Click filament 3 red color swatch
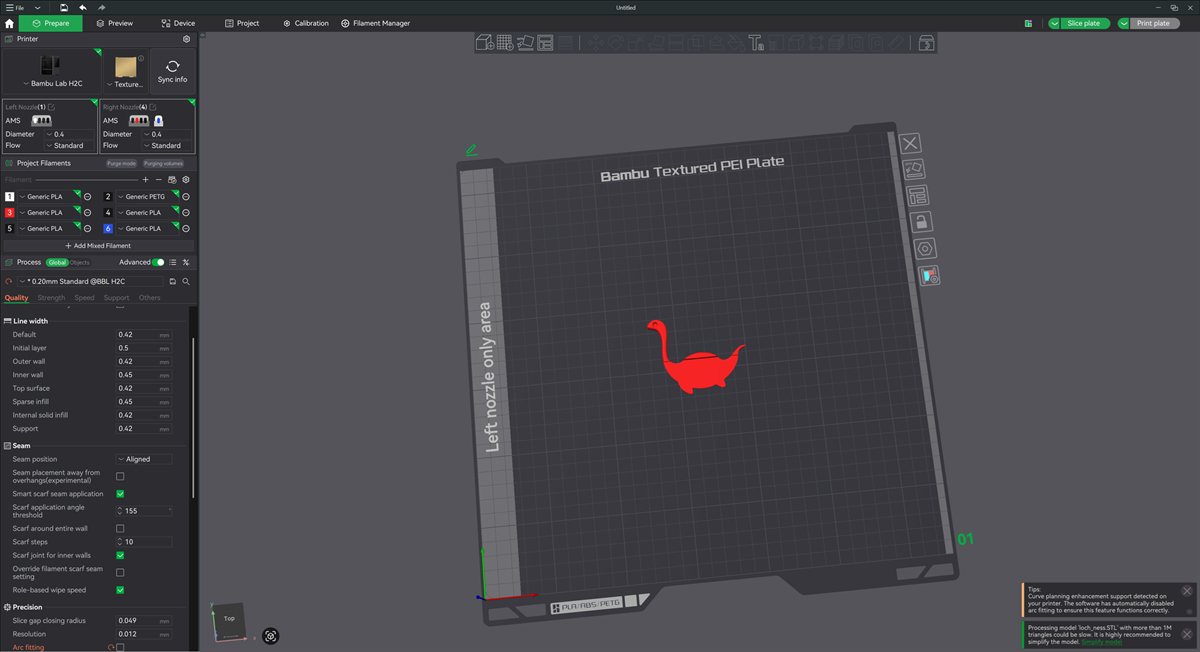 pyautogui.click(x=10, y=213)
